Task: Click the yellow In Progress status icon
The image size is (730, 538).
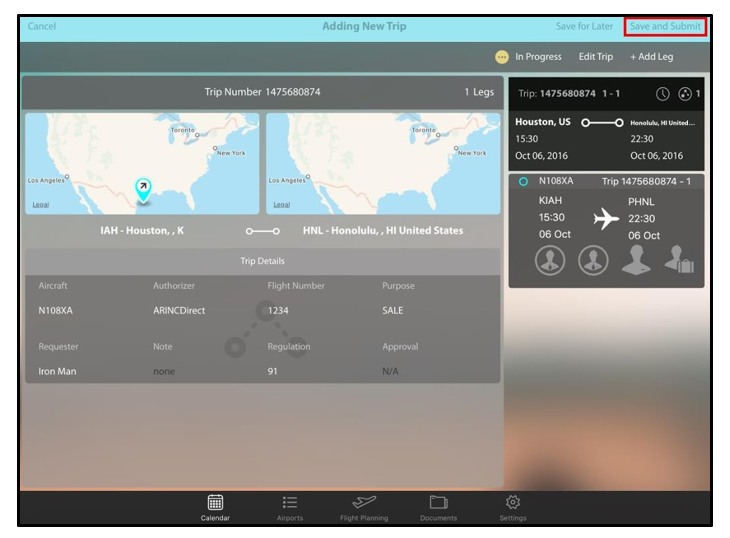Action: pyautogui.click(x=502, y=57)
